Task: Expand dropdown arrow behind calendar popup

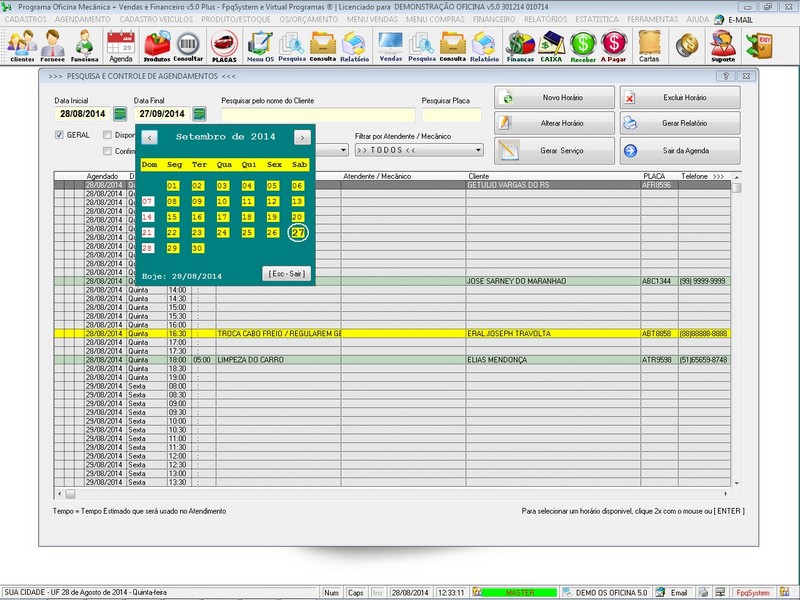Action: tap(343, 150)
